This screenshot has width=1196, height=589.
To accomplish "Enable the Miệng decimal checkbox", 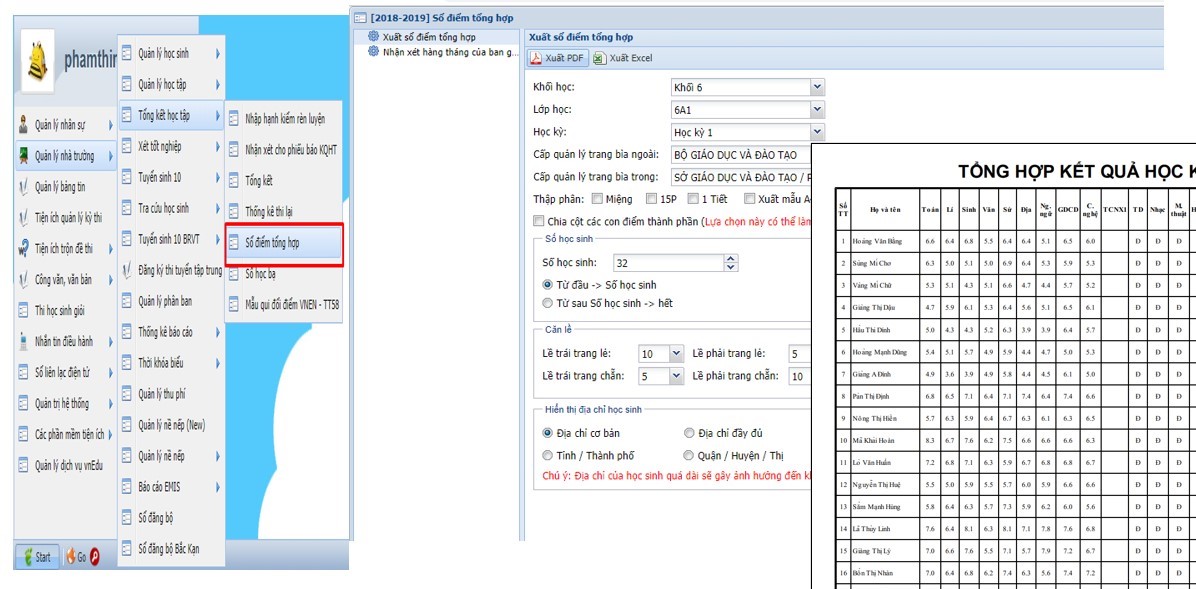I will pos(597,199).
